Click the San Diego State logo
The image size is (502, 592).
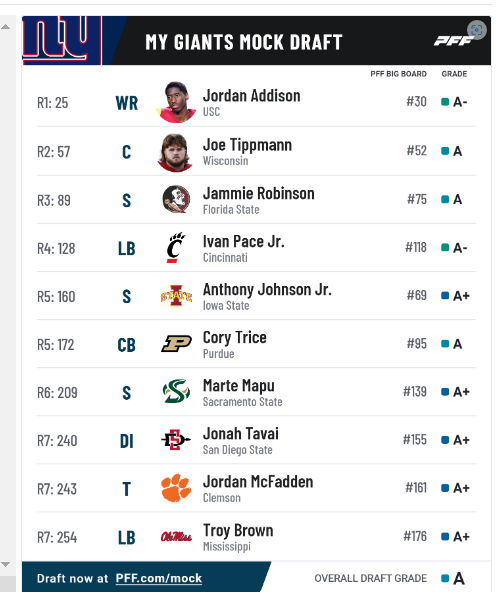coord(176,440)
